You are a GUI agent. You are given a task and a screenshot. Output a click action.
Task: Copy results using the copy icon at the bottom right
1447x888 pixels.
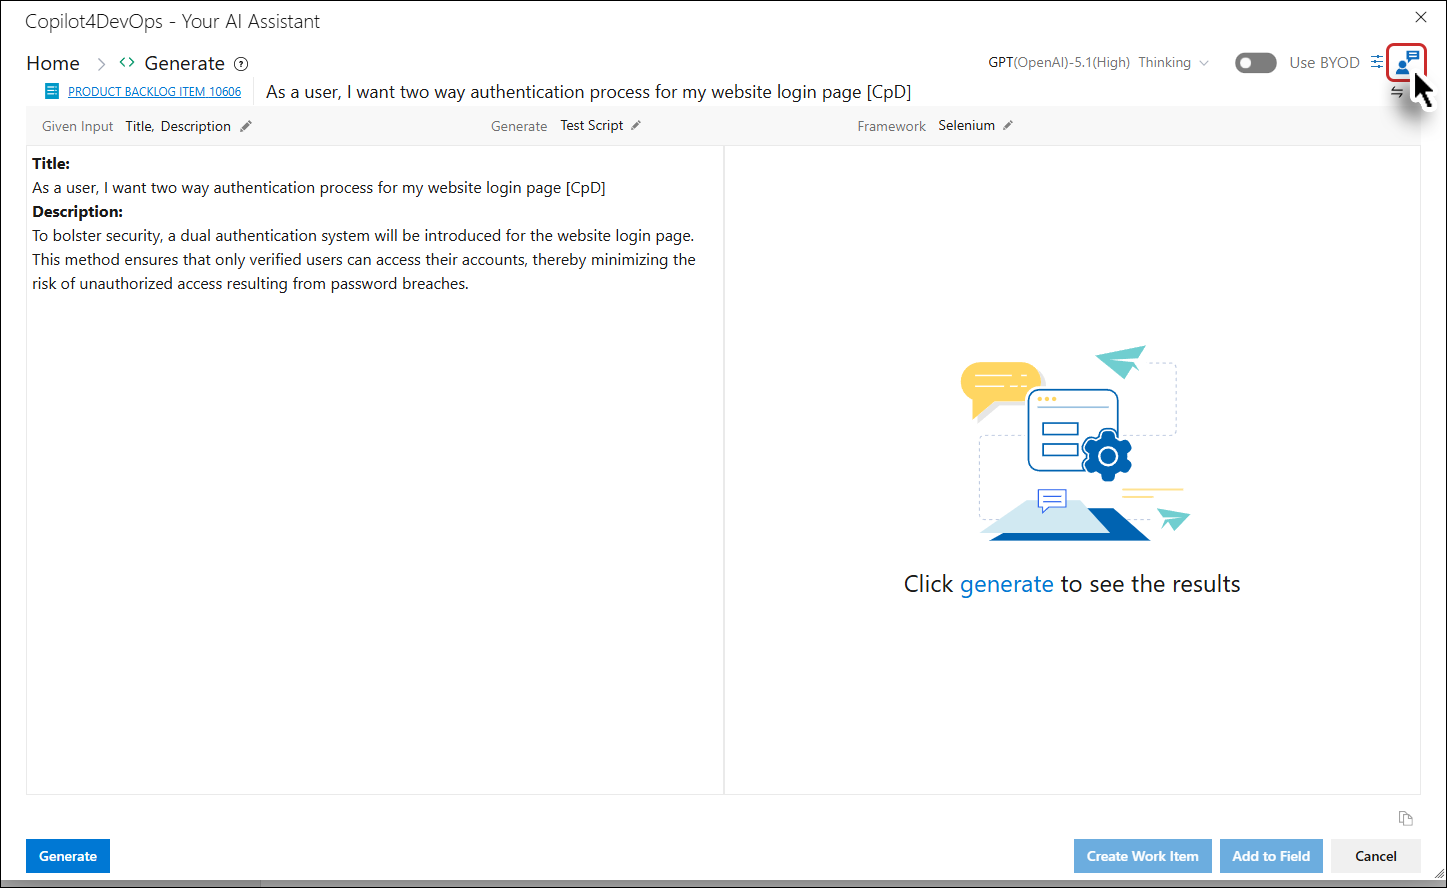pyautogui.click(x=1405, y=818)
